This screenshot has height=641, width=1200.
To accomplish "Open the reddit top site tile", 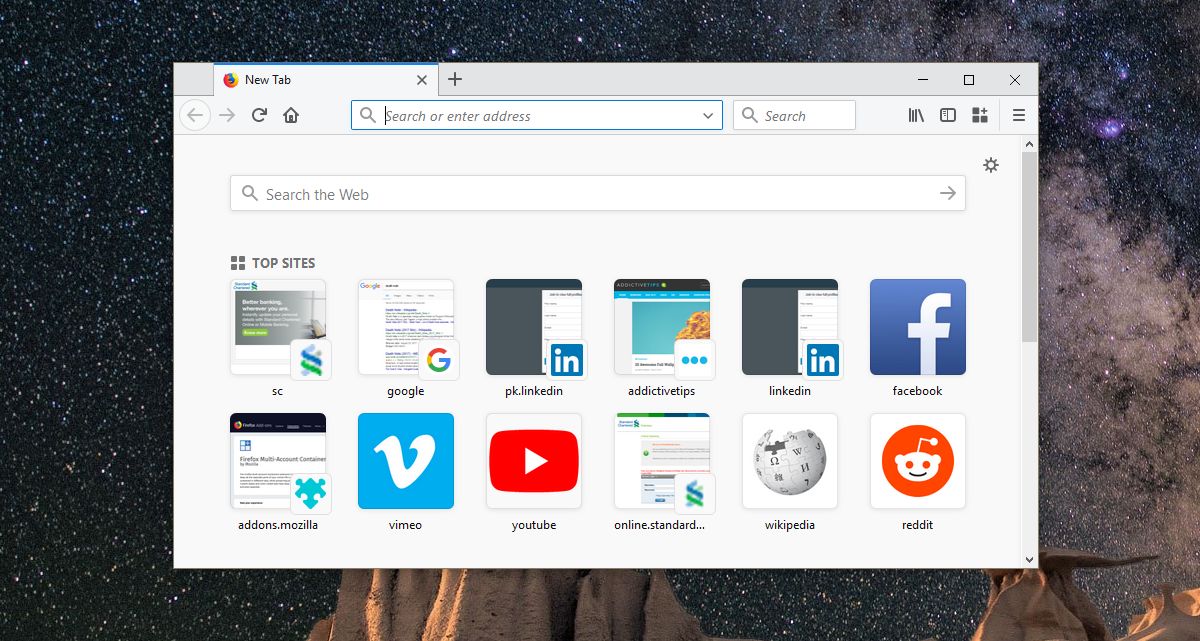I will pos(918,461).
